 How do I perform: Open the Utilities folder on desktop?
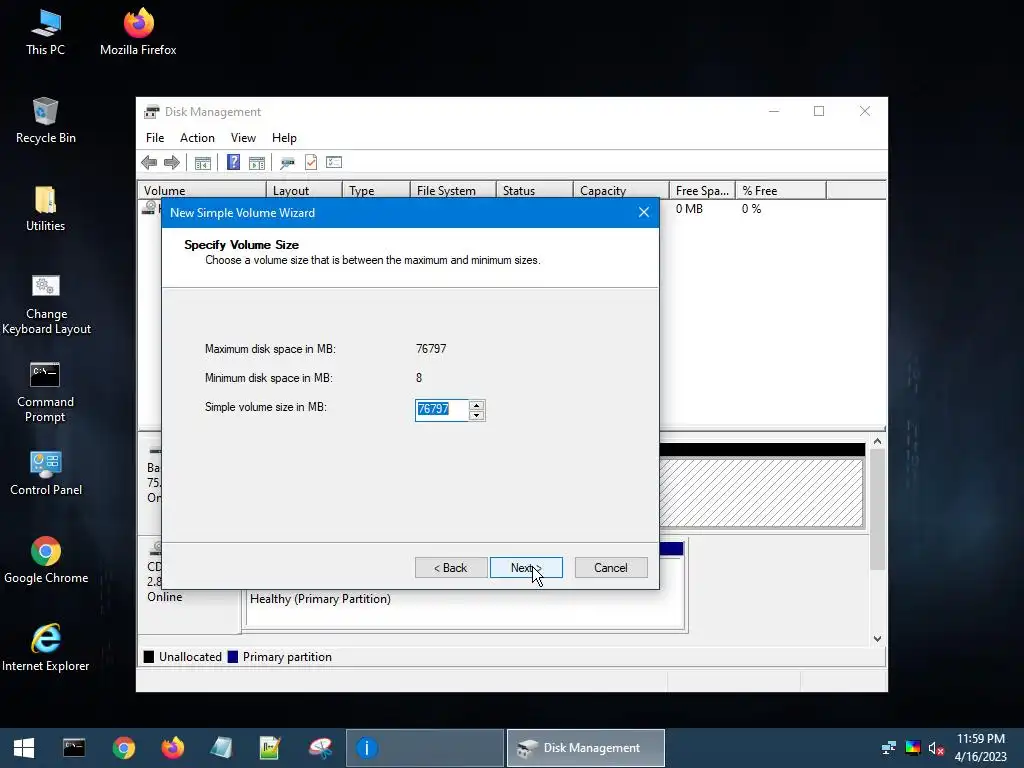pos(45,209)
